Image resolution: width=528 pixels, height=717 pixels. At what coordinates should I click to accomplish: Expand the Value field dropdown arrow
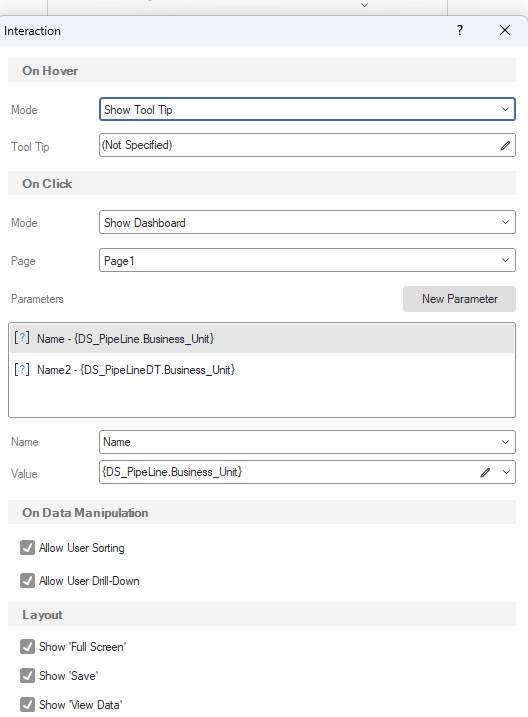point(506,472)
